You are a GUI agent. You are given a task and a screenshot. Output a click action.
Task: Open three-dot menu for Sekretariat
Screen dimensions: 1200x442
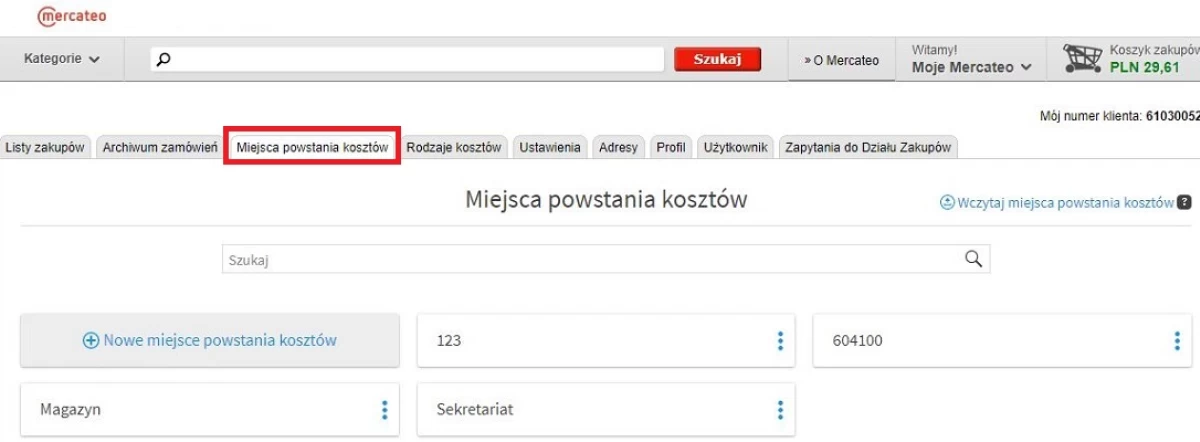pos(780,410)
